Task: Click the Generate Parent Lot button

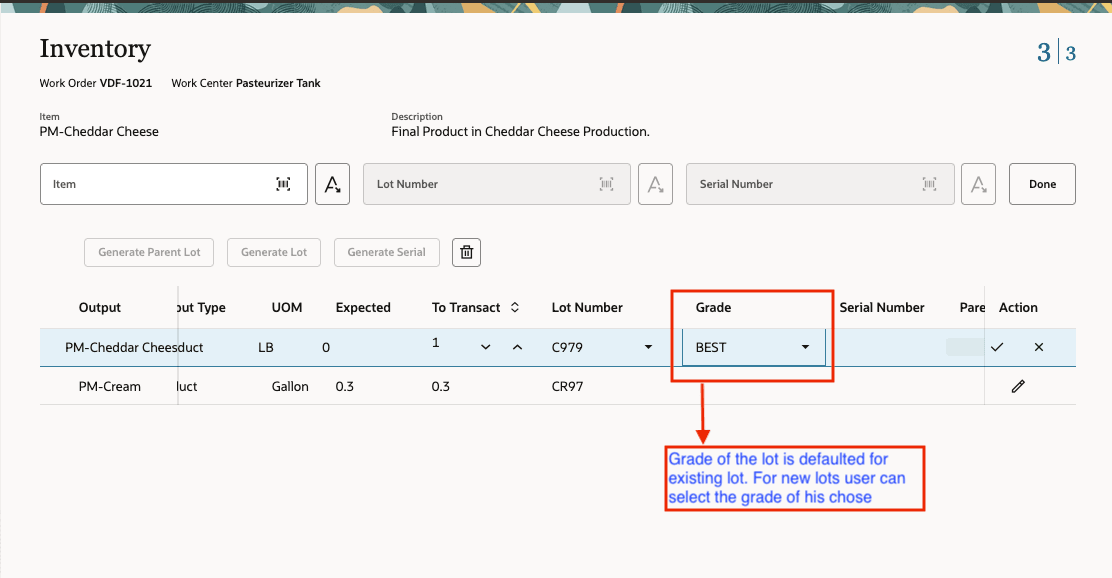Action: 148,252
